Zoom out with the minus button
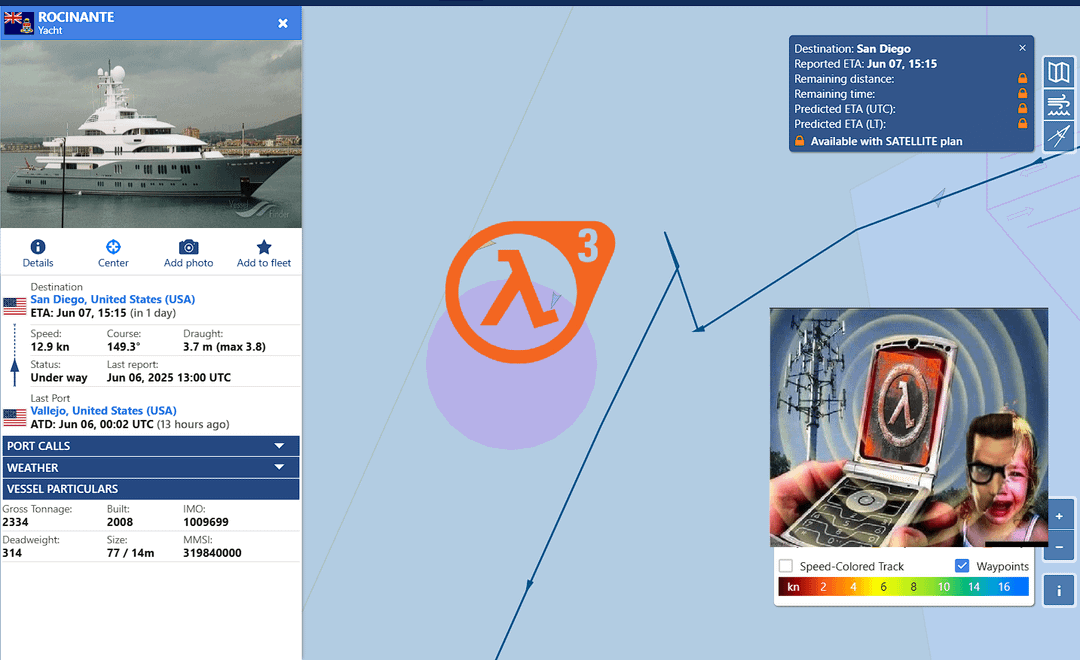 click(1058, 546)
